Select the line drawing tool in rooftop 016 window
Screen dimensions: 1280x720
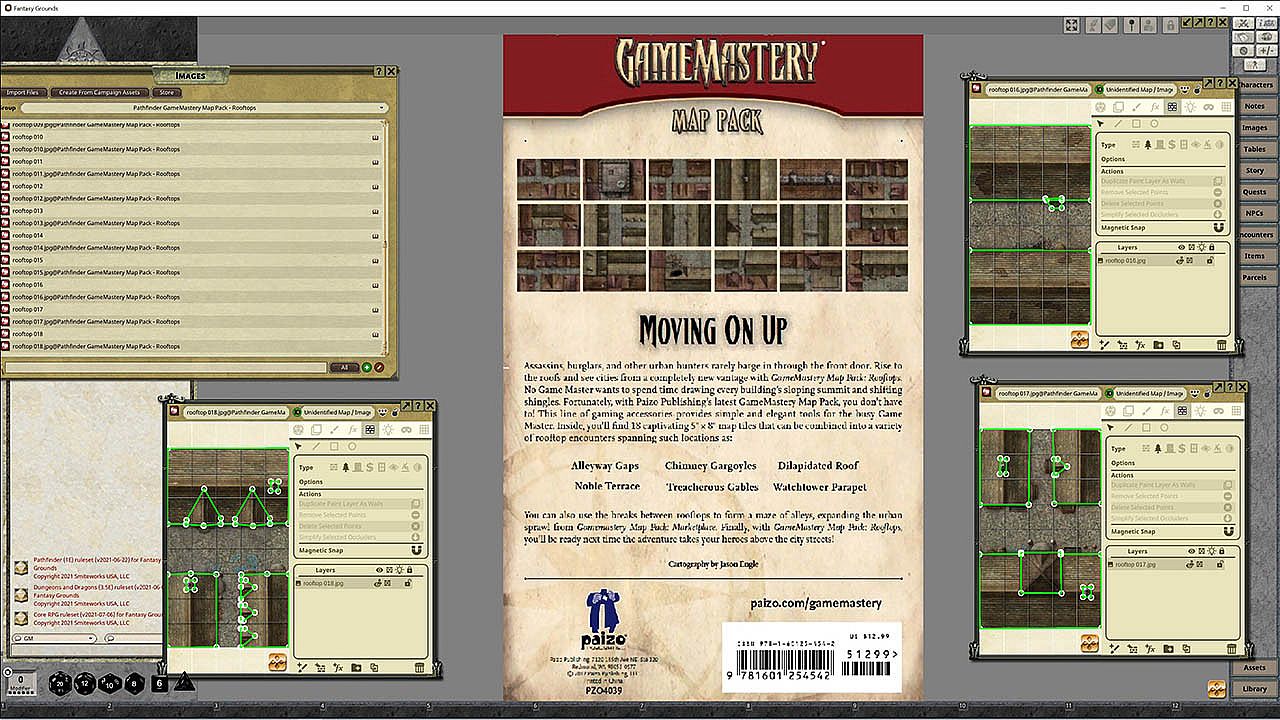coord(1118,124)
